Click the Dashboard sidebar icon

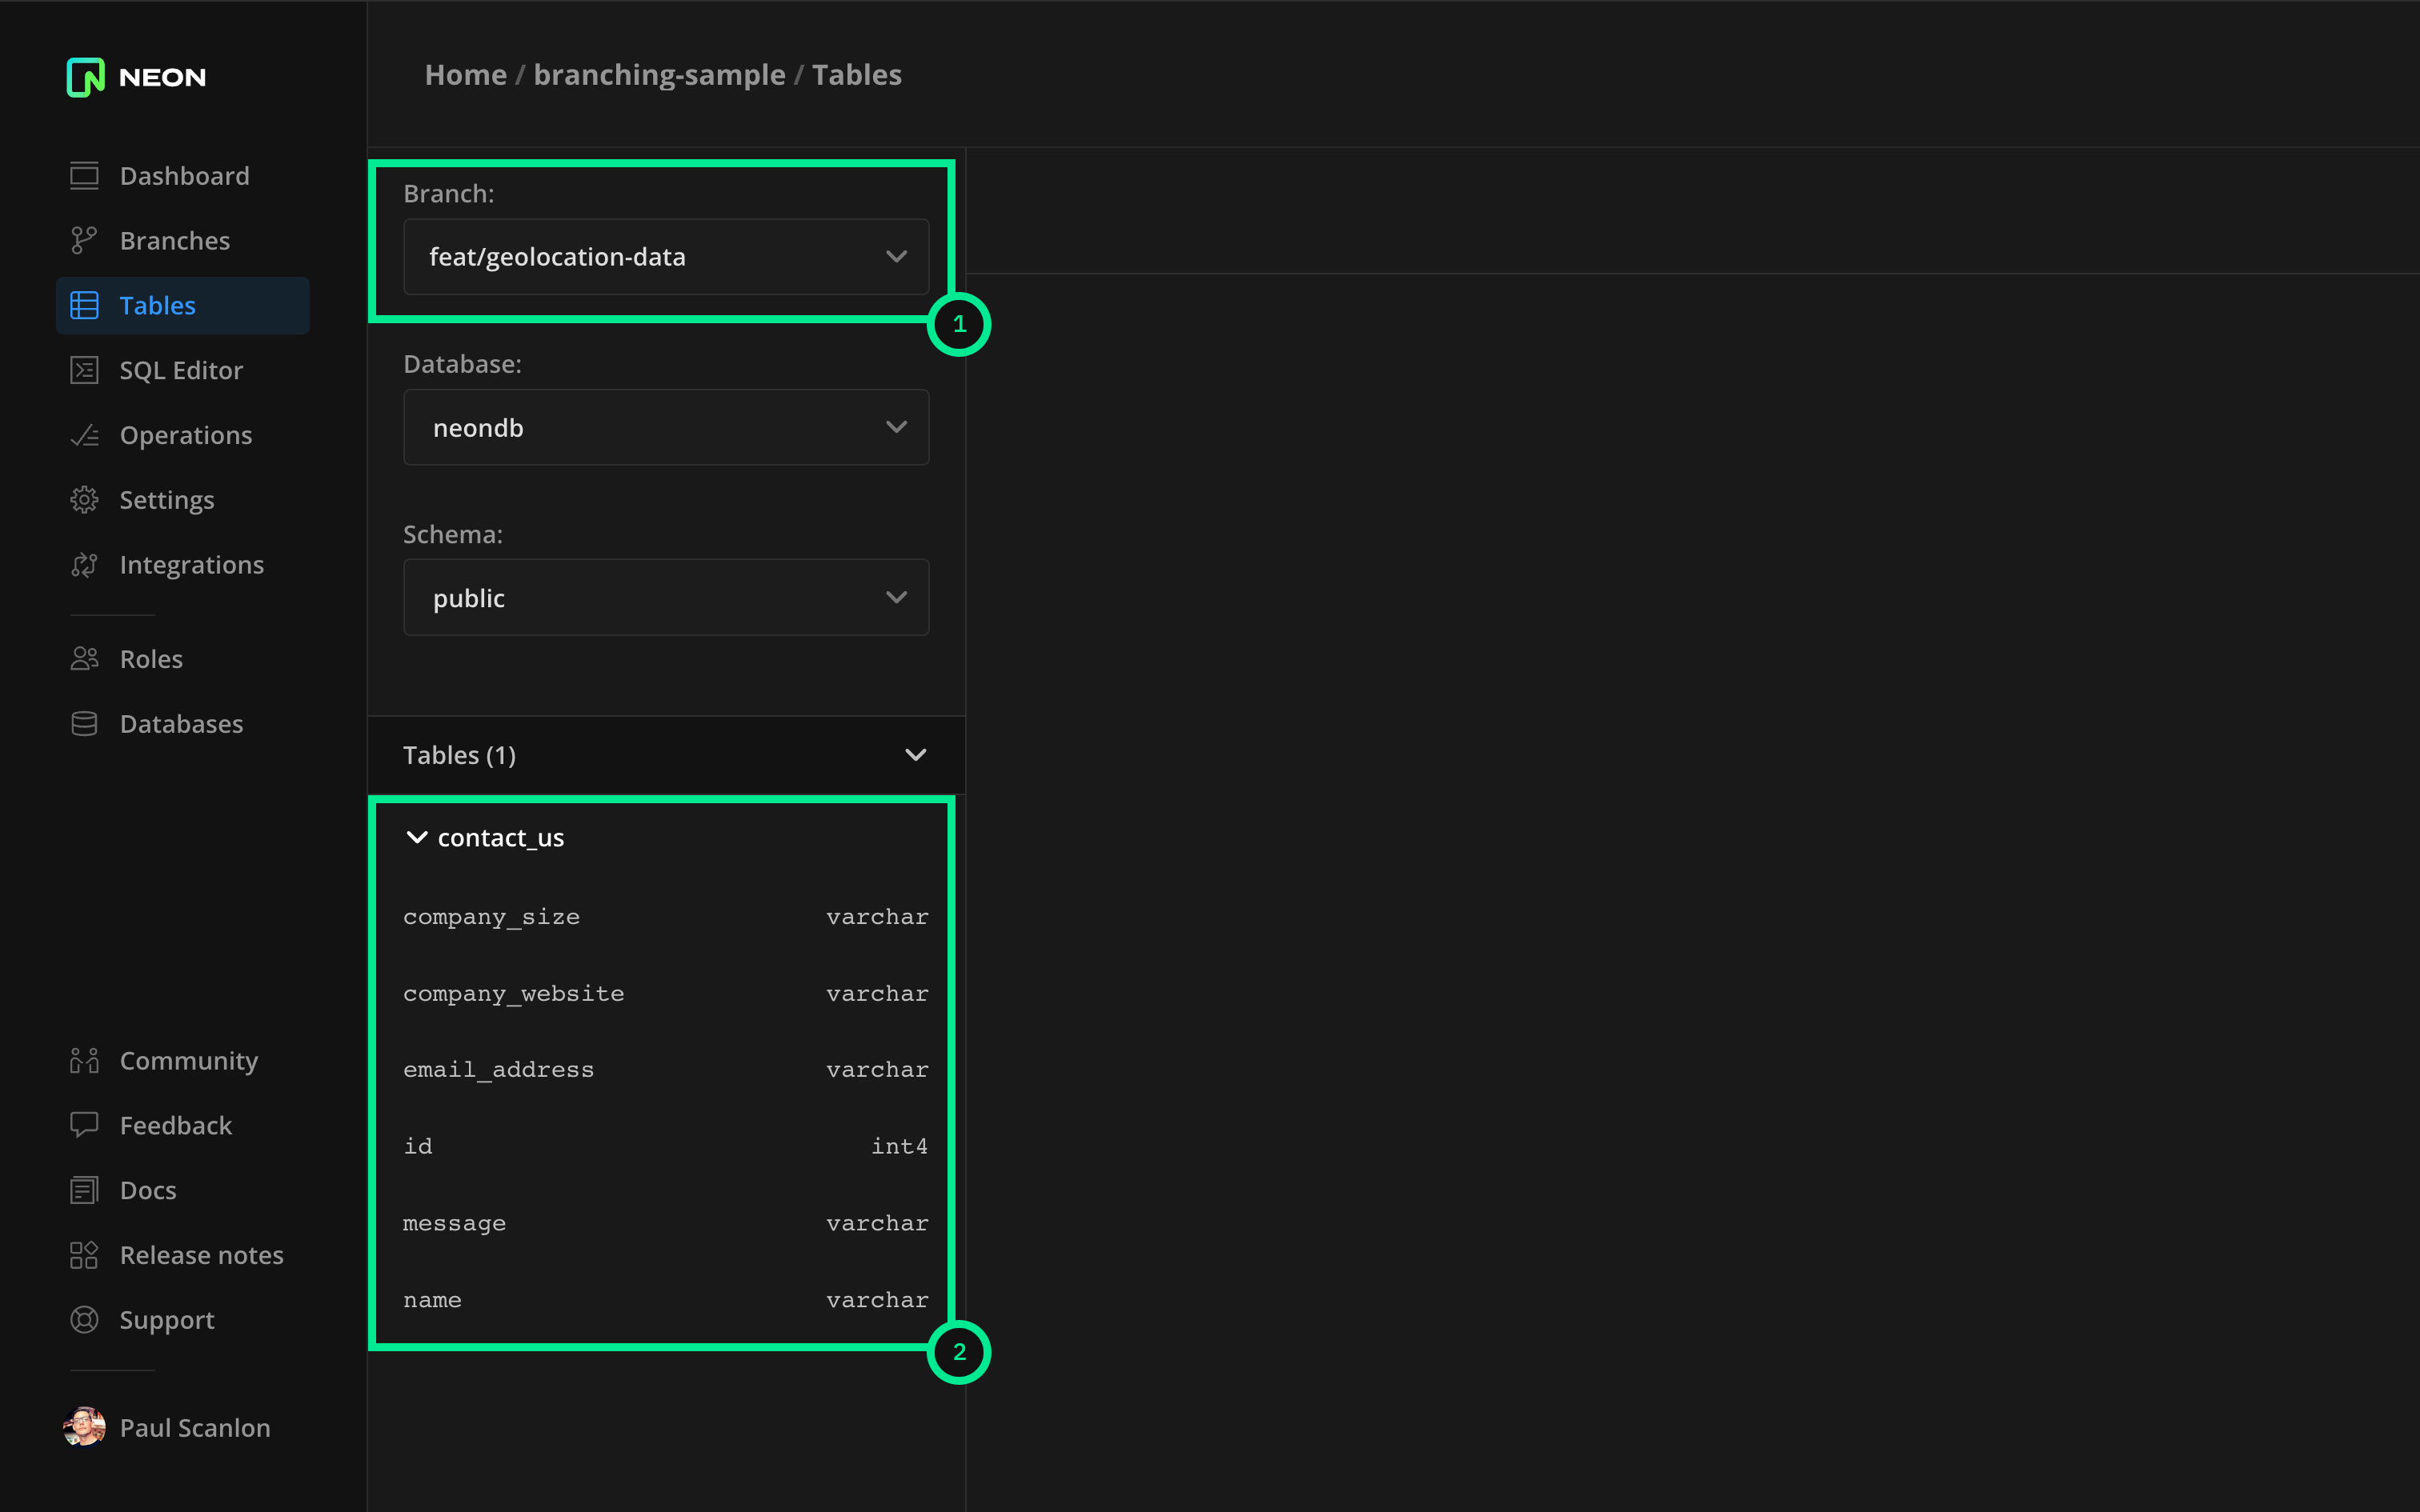[84, 176]
